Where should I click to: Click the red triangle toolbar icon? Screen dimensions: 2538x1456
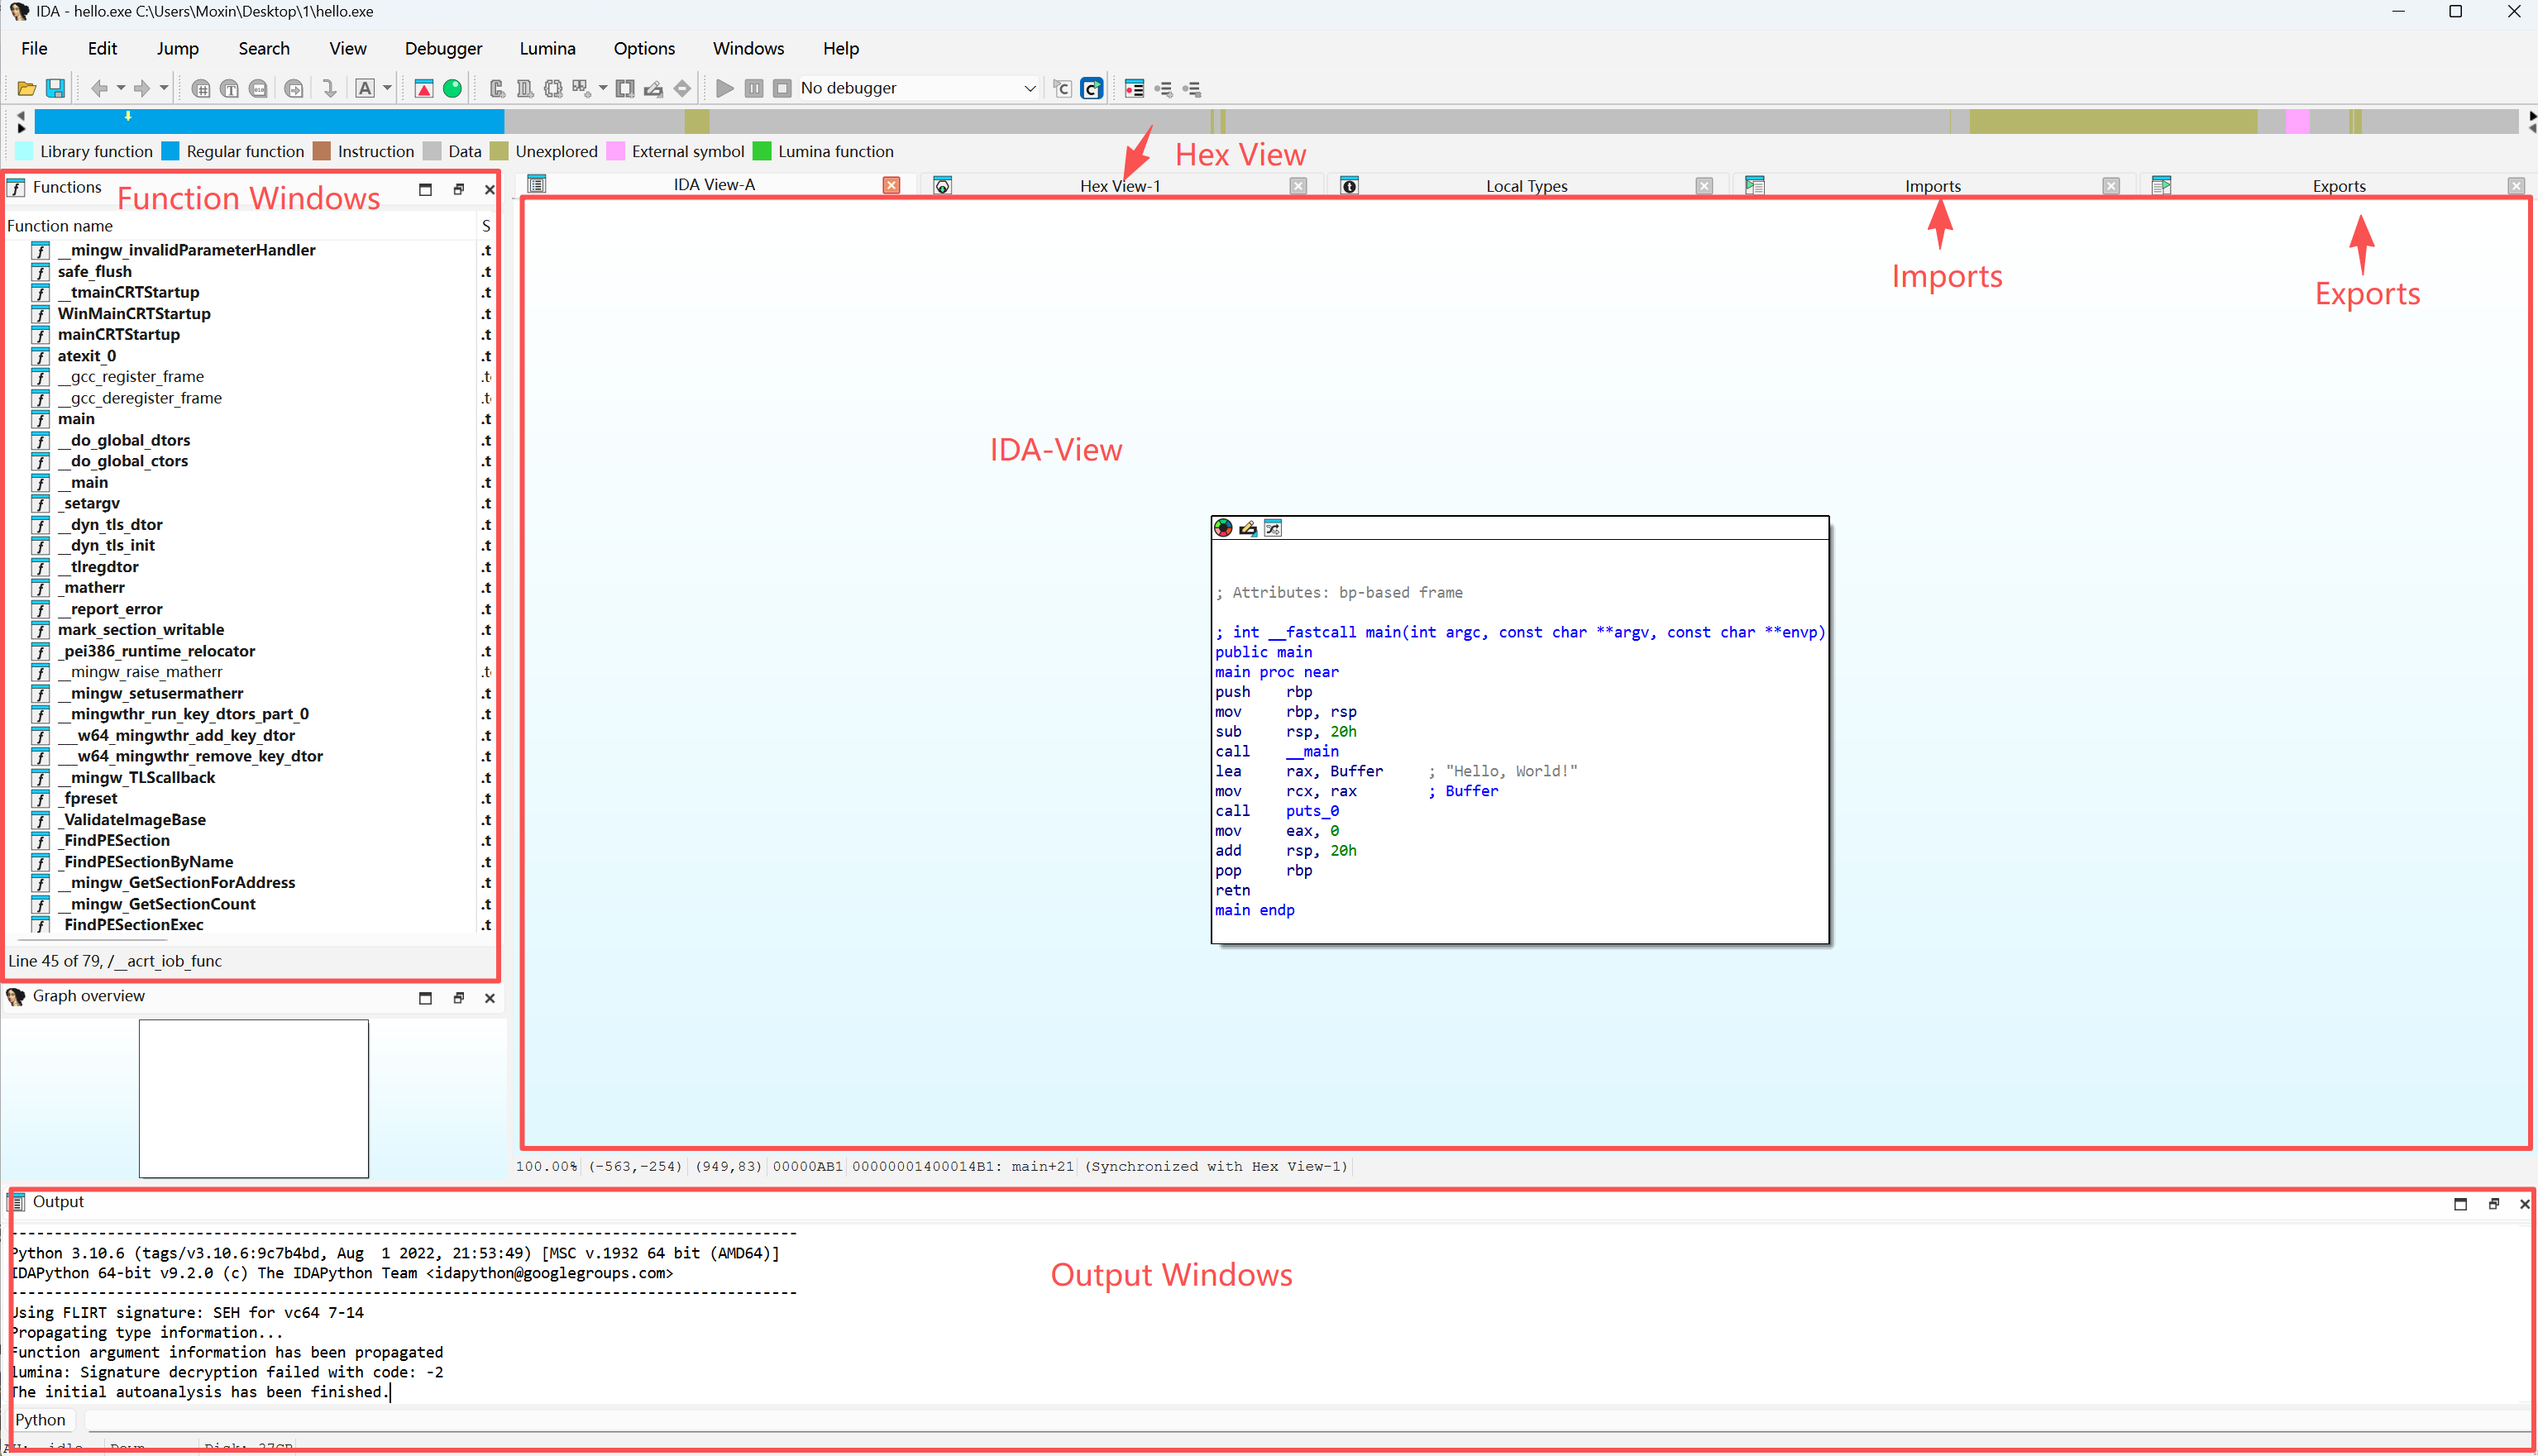click(x=424, y=88)
